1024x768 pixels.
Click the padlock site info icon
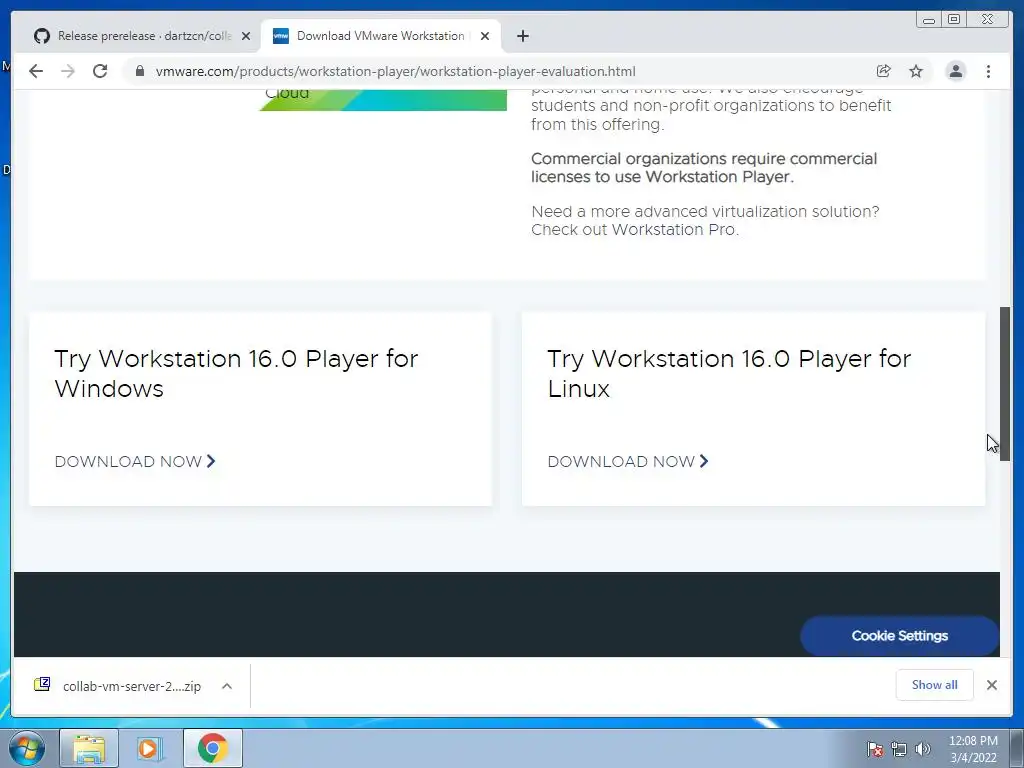(139, 71)
